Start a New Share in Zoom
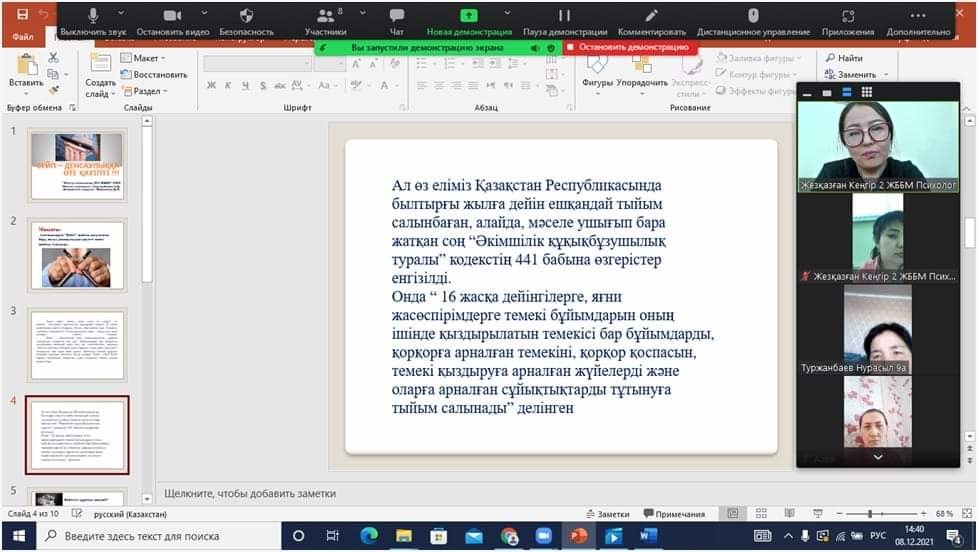Screen dimensions: 978x552 pos(468,20)
